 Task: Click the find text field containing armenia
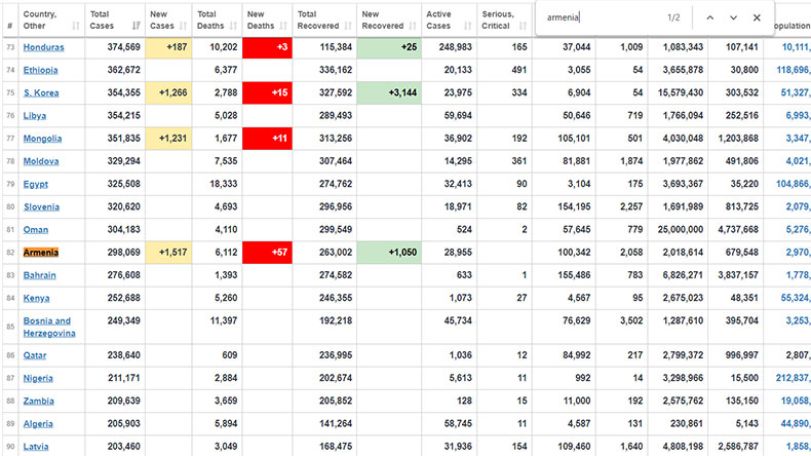603,18
